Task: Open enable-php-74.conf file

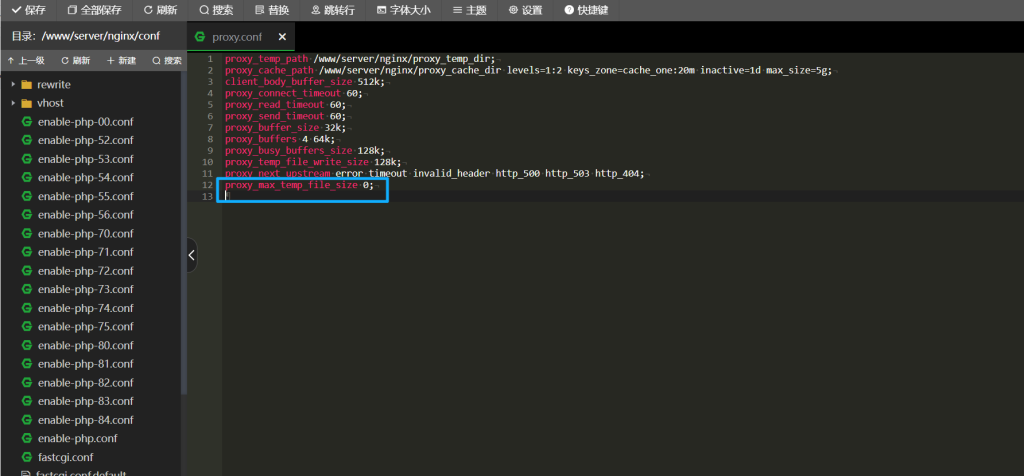Action: (85, 308)
